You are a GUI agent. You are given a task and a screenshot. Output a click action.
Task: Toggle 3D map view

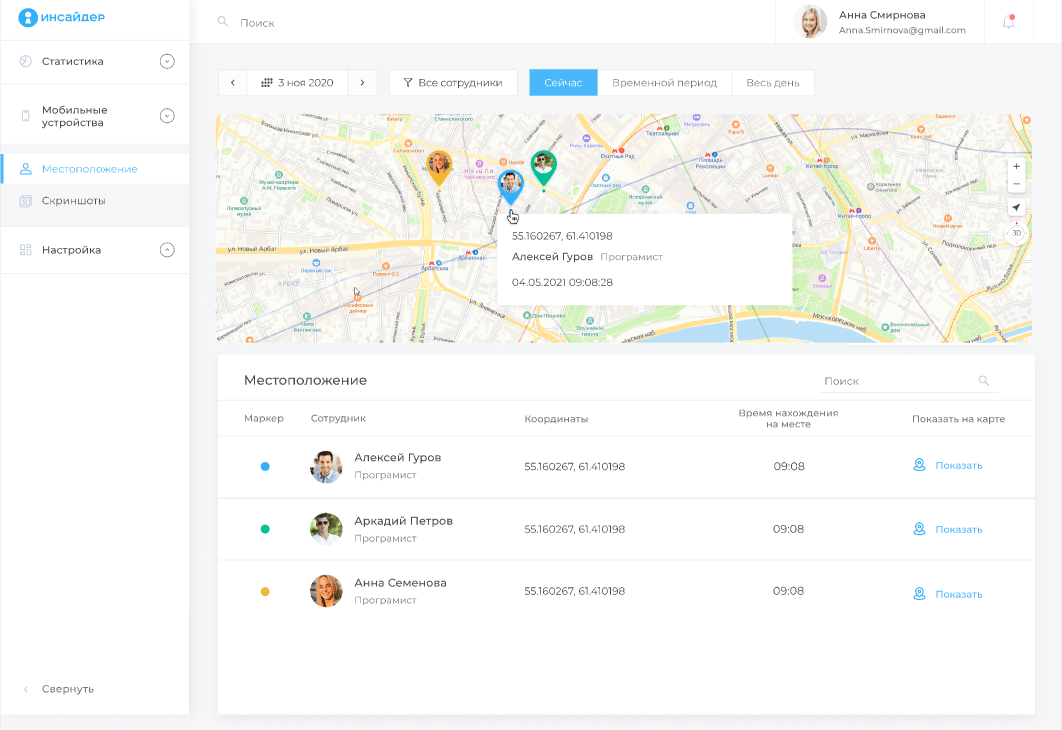(x=1016, y=233)
